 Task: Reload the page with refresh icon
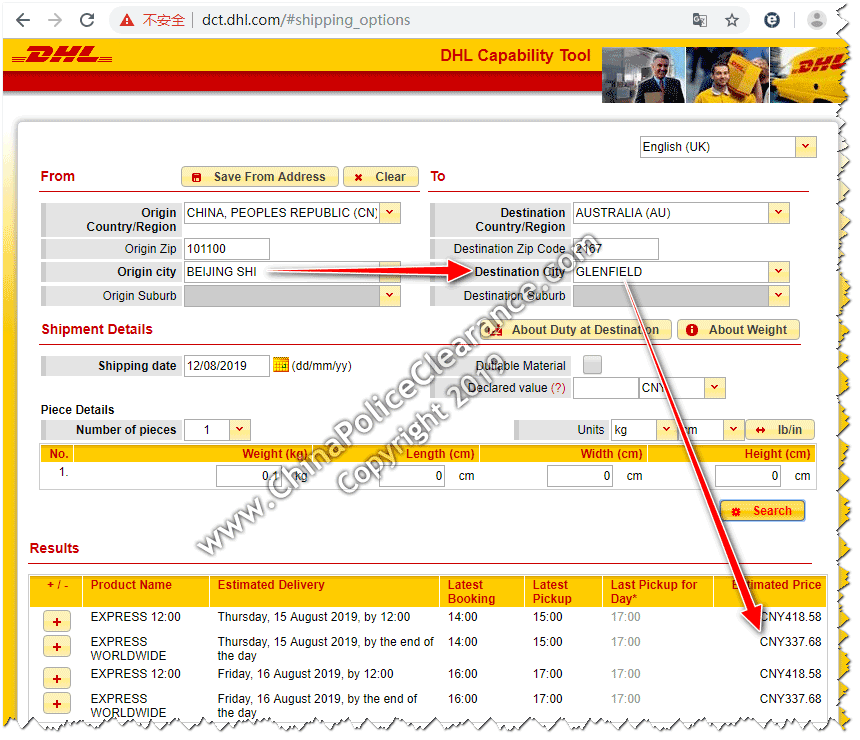[x=87, y=20]
